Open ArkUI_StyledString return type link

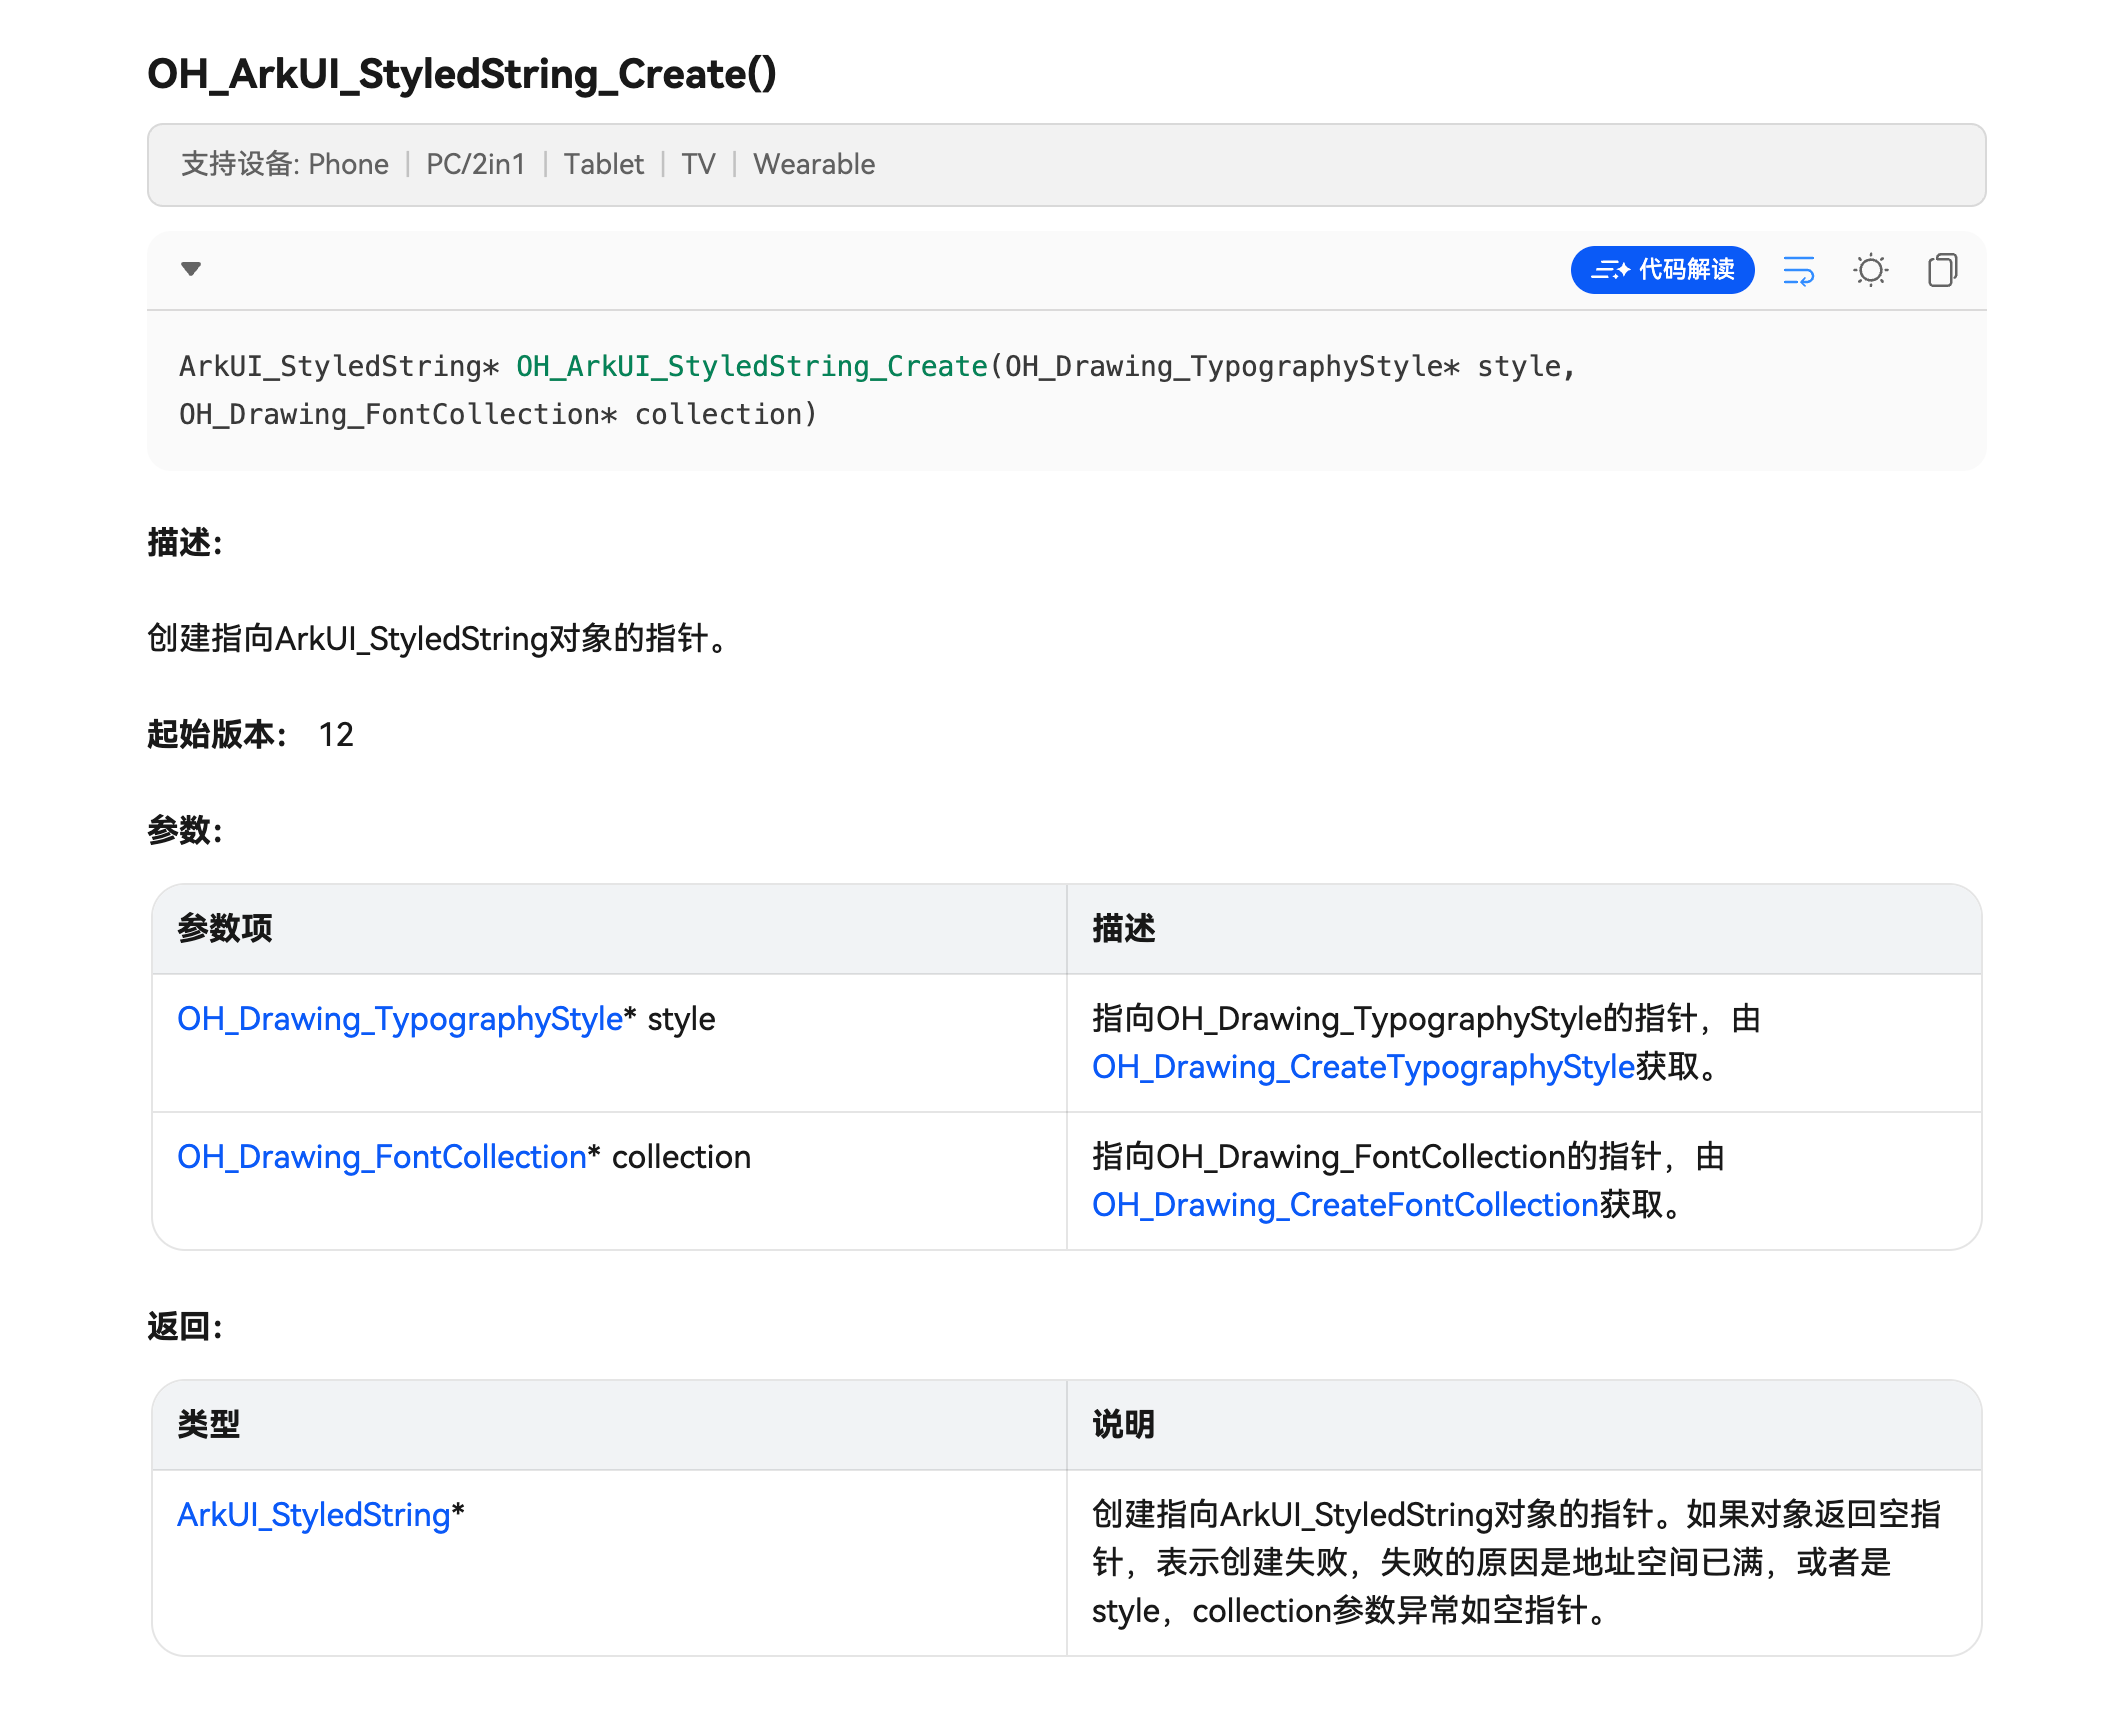pyautogui.click(x=313, y=1515)
